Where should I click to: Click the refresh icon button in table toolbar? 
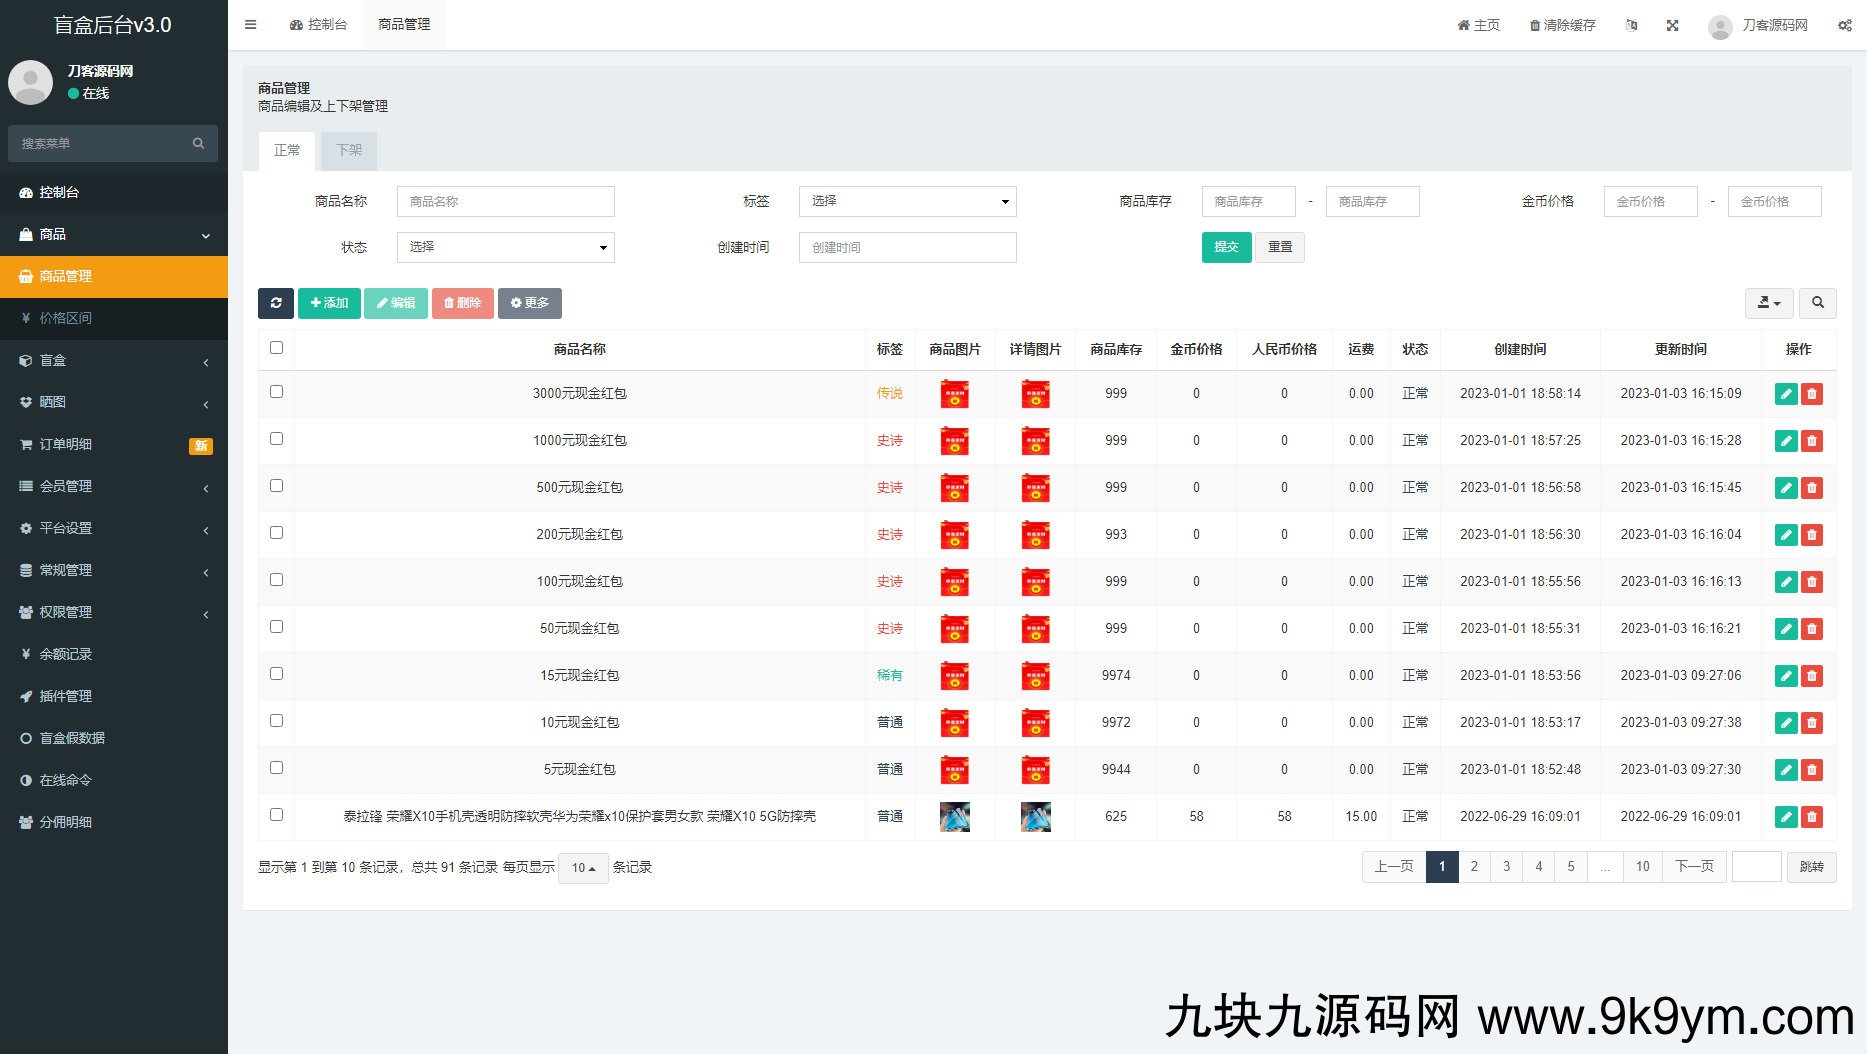click(276, 303)
